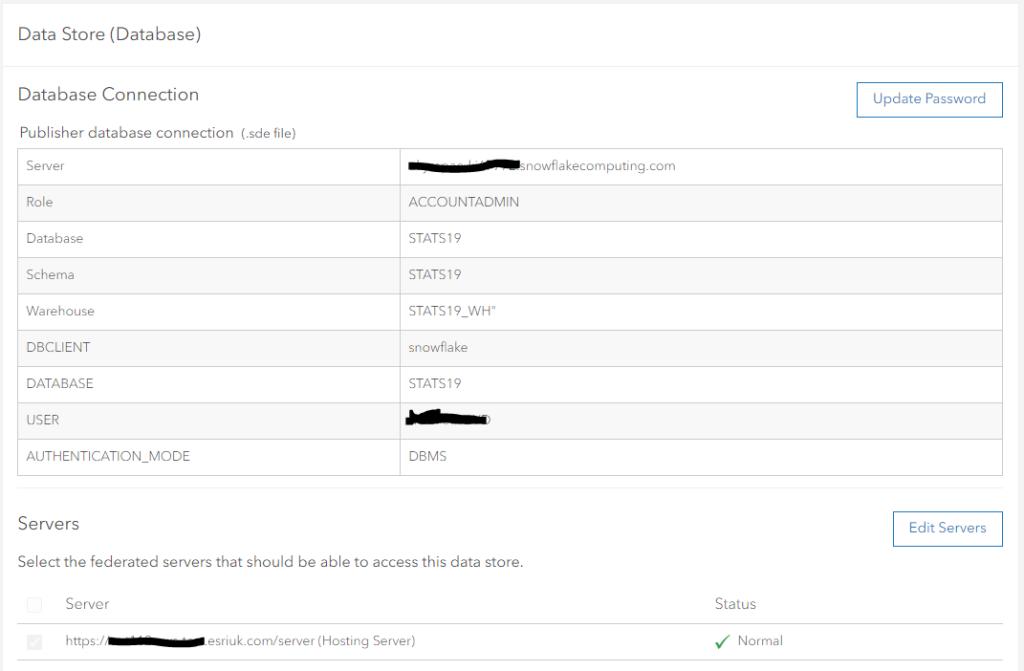Click the Update Password button
1024x671 pixels.
tap(929, 99)
